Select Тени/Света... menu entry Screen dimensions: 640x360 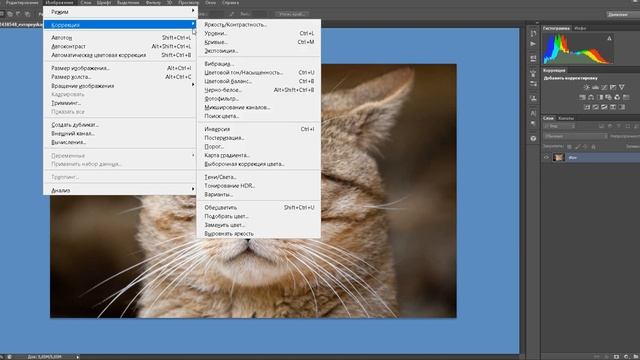click(x=259, y=177)
